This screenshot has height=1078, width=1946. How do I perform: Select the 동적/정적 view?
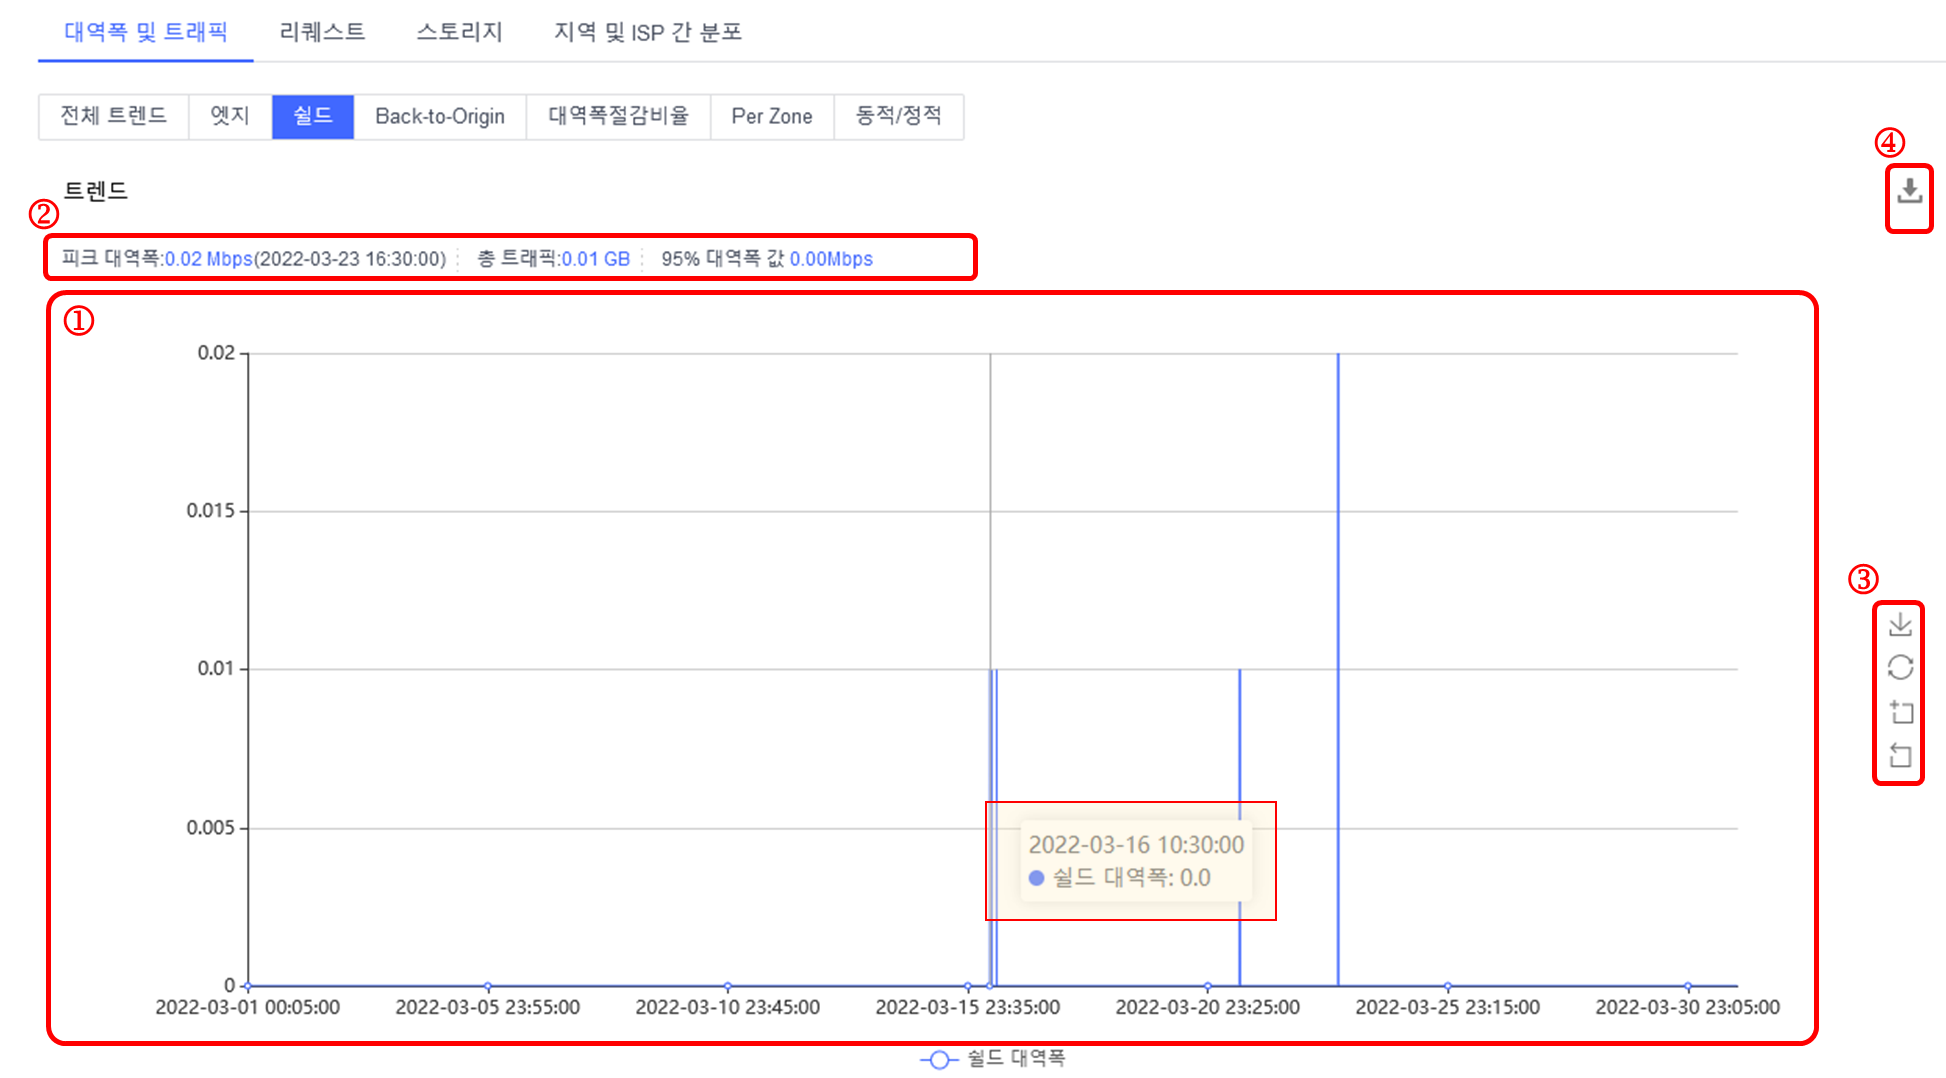(898, 116)
